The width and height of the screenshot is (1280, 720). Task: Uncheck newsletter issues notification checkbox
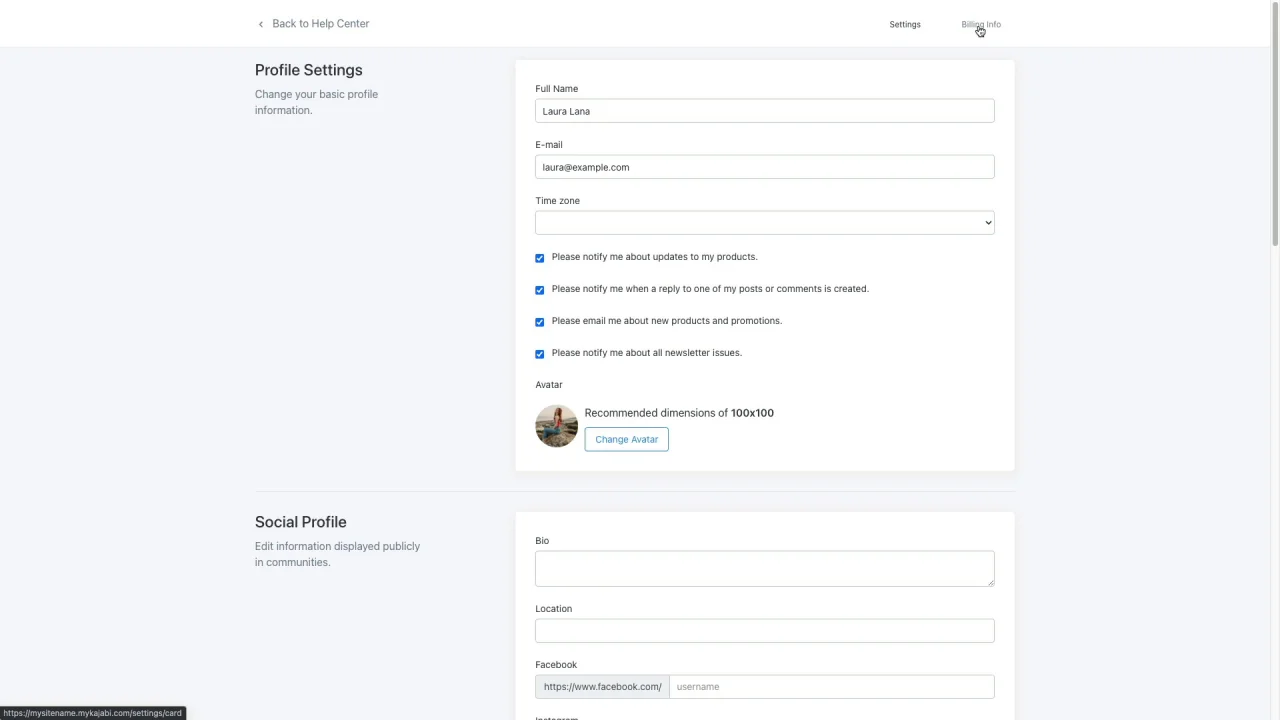coord(540,354)
